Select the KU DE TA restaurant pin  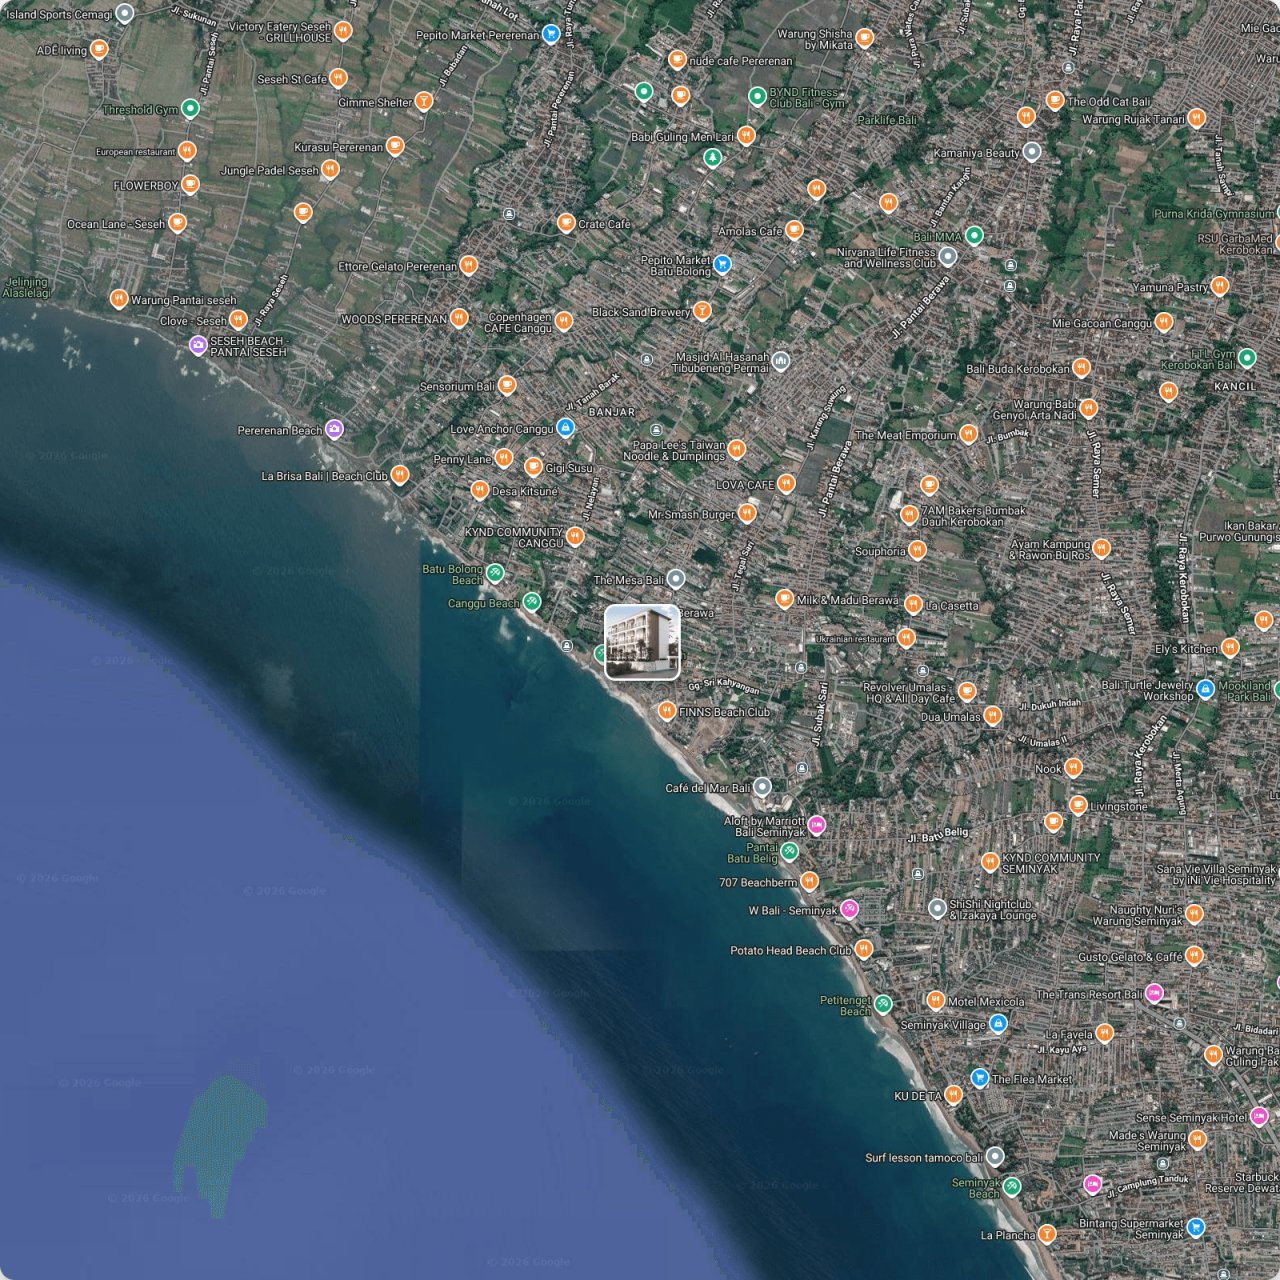(x=953, y=1096)
